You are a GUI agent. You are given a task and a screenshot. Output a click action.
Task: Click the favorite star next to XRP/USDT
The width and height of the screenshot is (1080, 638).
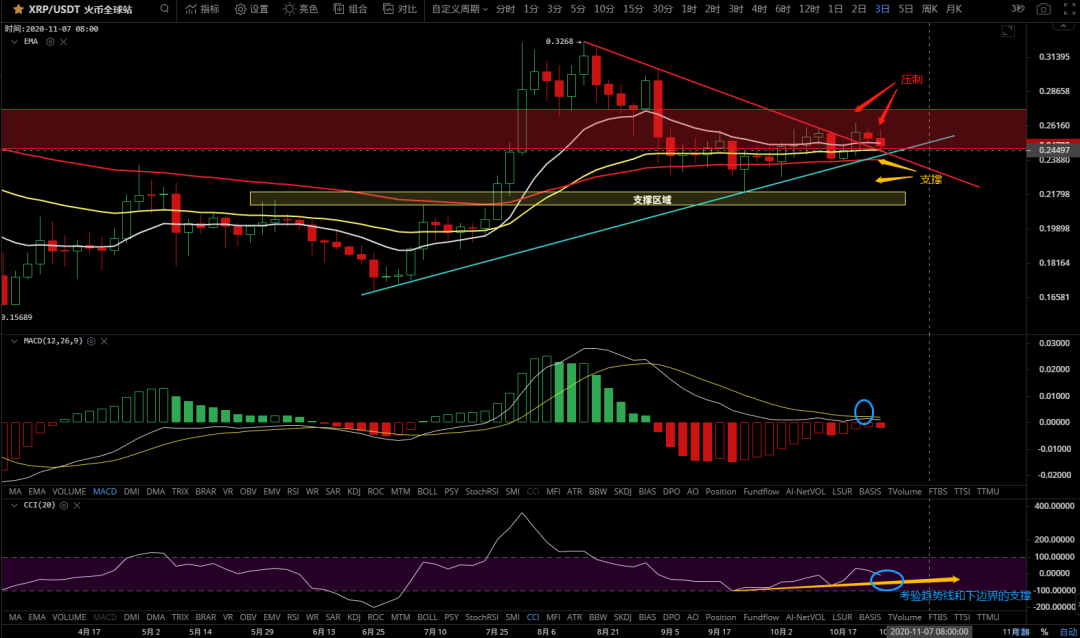point(18,9)
